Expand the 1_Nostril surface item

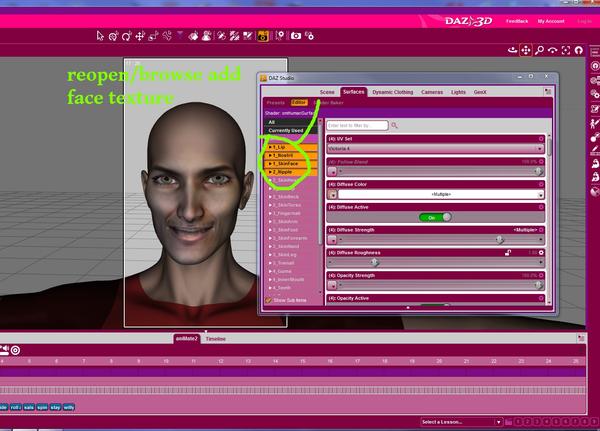pos(270,155)
